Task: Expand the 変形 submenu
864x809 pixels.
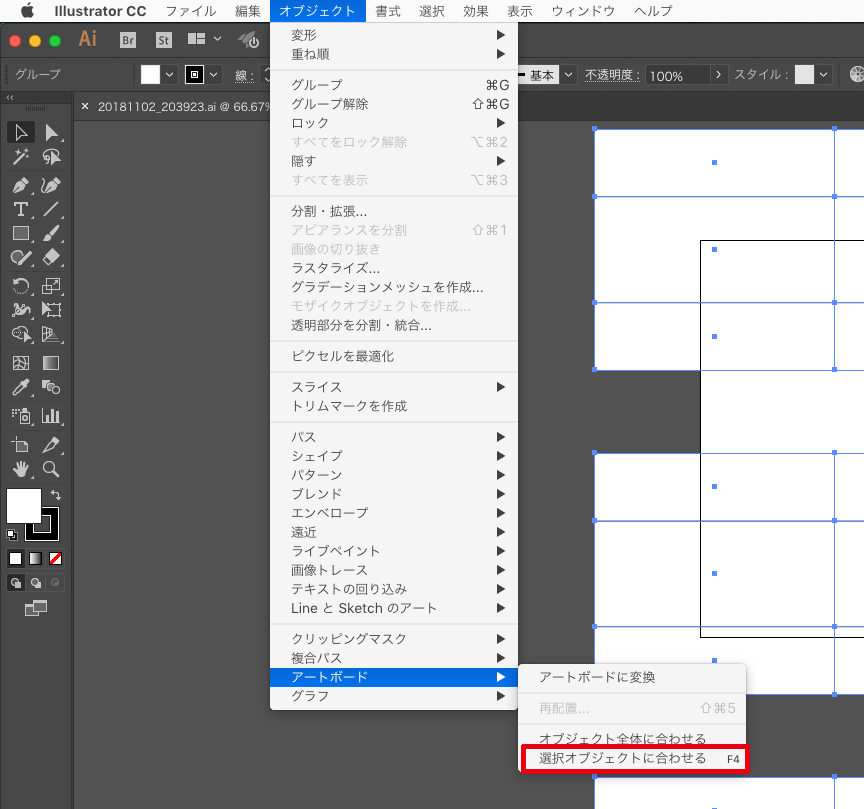Action: point(393,35)
